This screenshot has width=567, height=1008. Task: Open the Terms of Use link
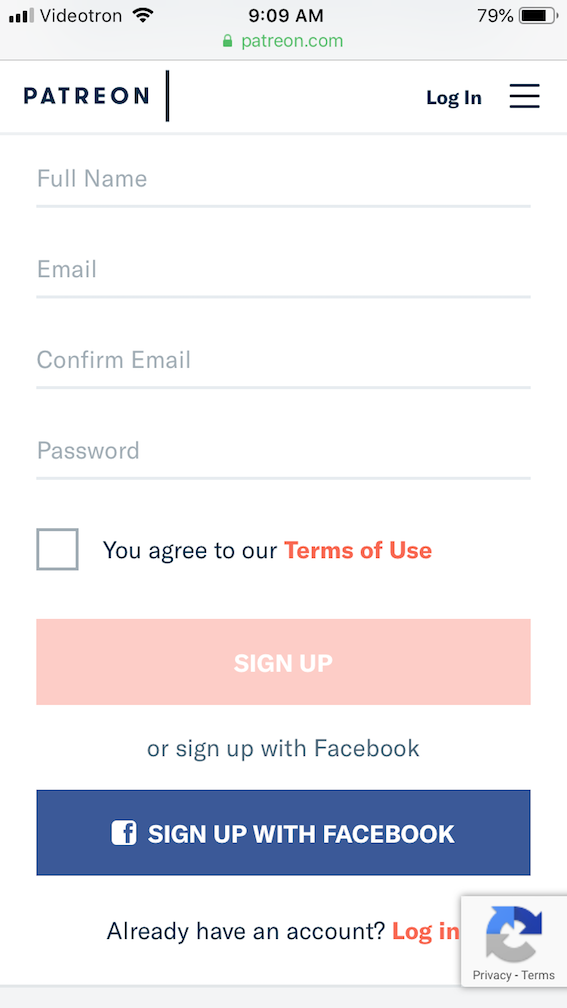358,550
